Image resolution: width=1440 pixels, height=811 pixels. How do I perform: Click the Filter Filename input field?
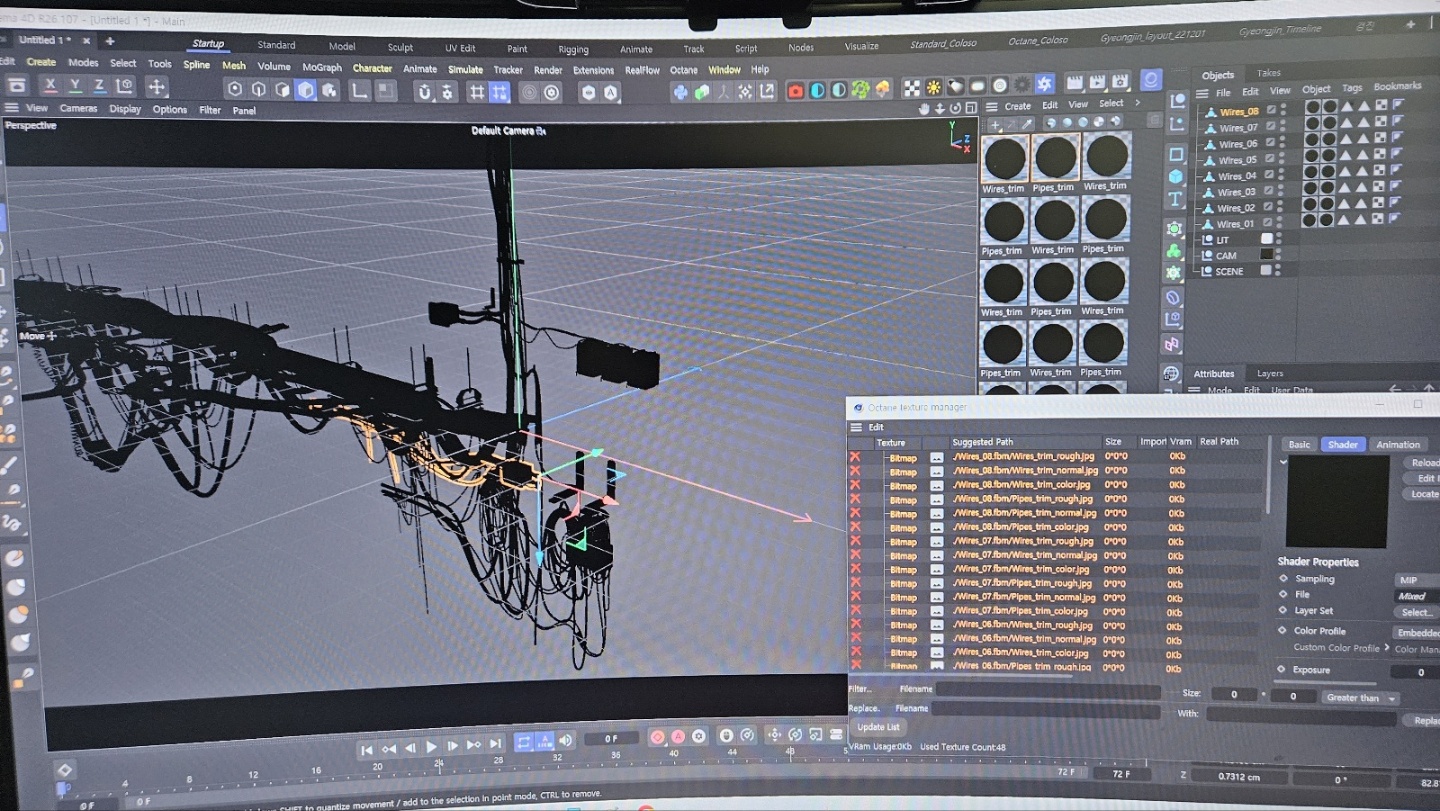coord(1048,691)
